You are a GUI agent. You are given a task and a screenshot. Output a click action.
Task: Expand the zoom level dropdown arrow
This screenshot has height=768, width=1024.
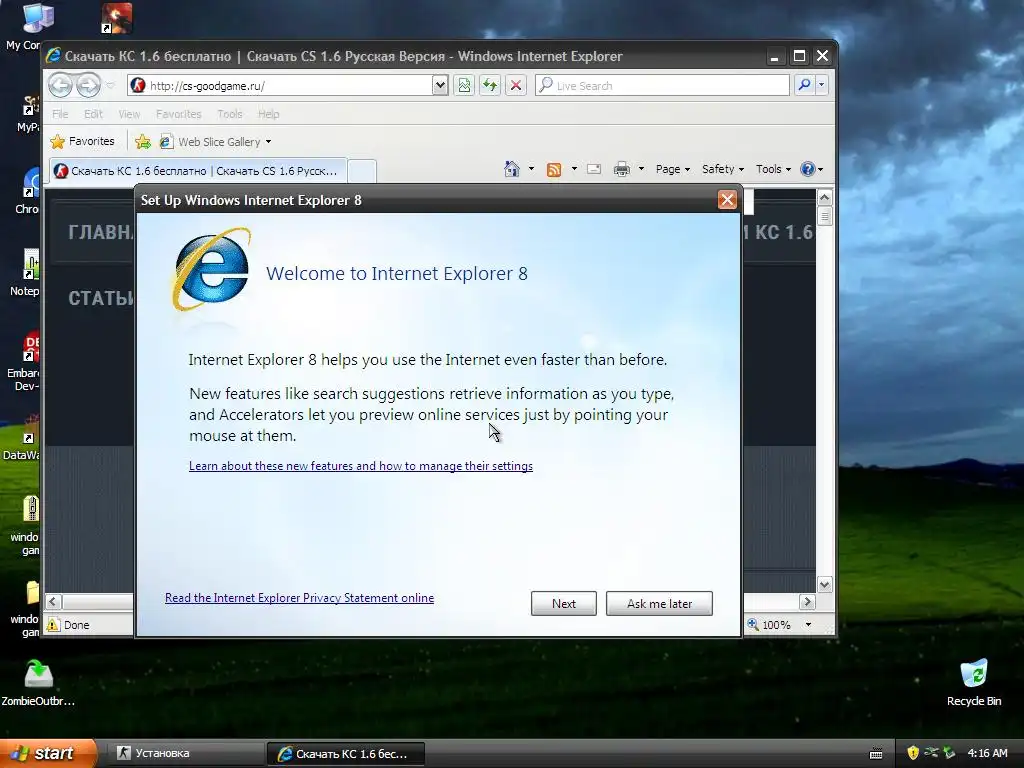coord(808,625)
